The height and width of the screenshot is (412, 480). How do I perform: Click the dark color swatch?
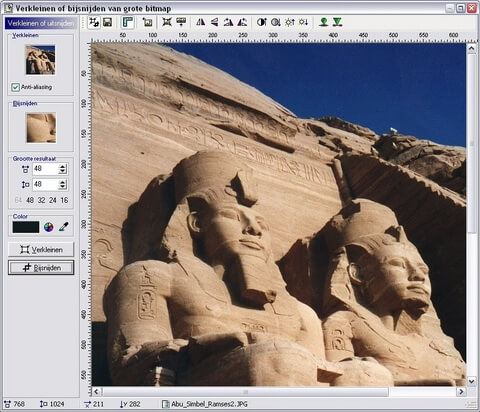pyautogui.click(x=26, y=227)
